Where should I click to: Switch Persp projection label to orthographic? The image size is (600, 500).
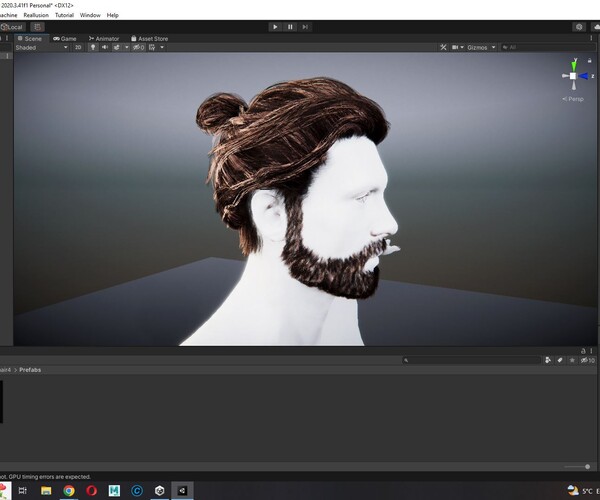[x=573, y=99]
